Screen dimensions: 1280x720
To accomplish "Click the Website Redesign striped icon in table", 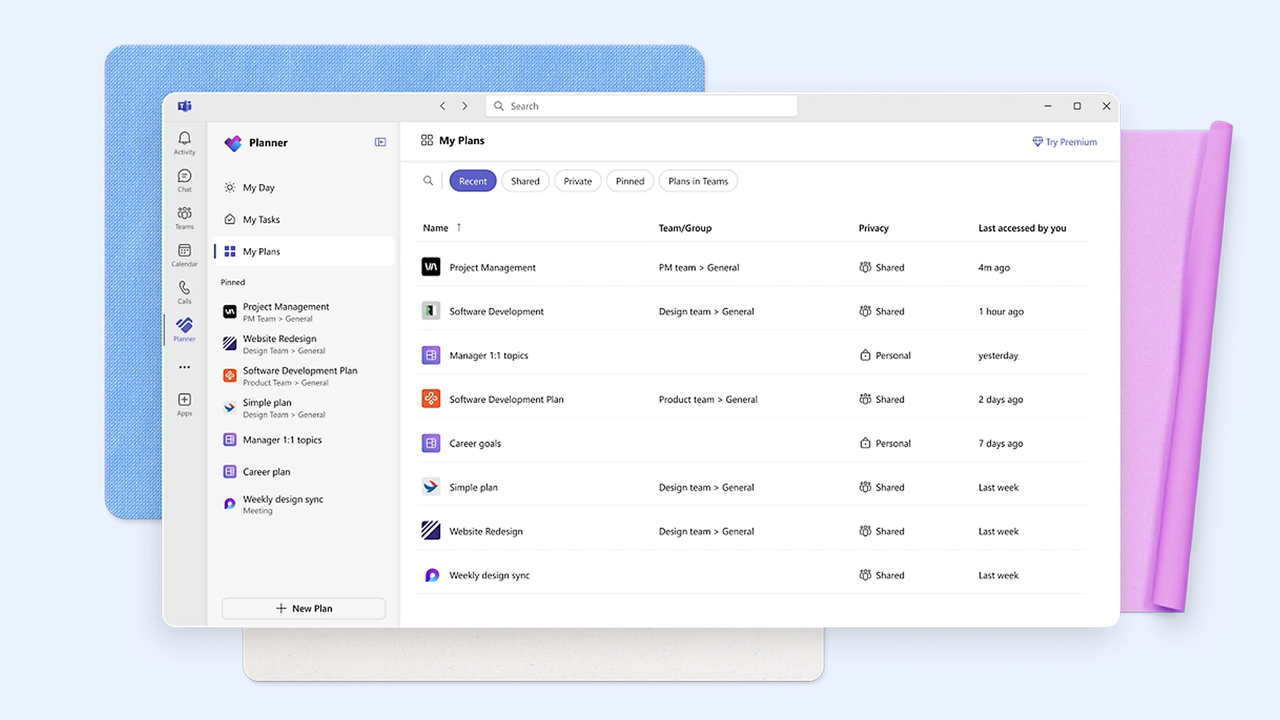I will [x=431, y=531].
